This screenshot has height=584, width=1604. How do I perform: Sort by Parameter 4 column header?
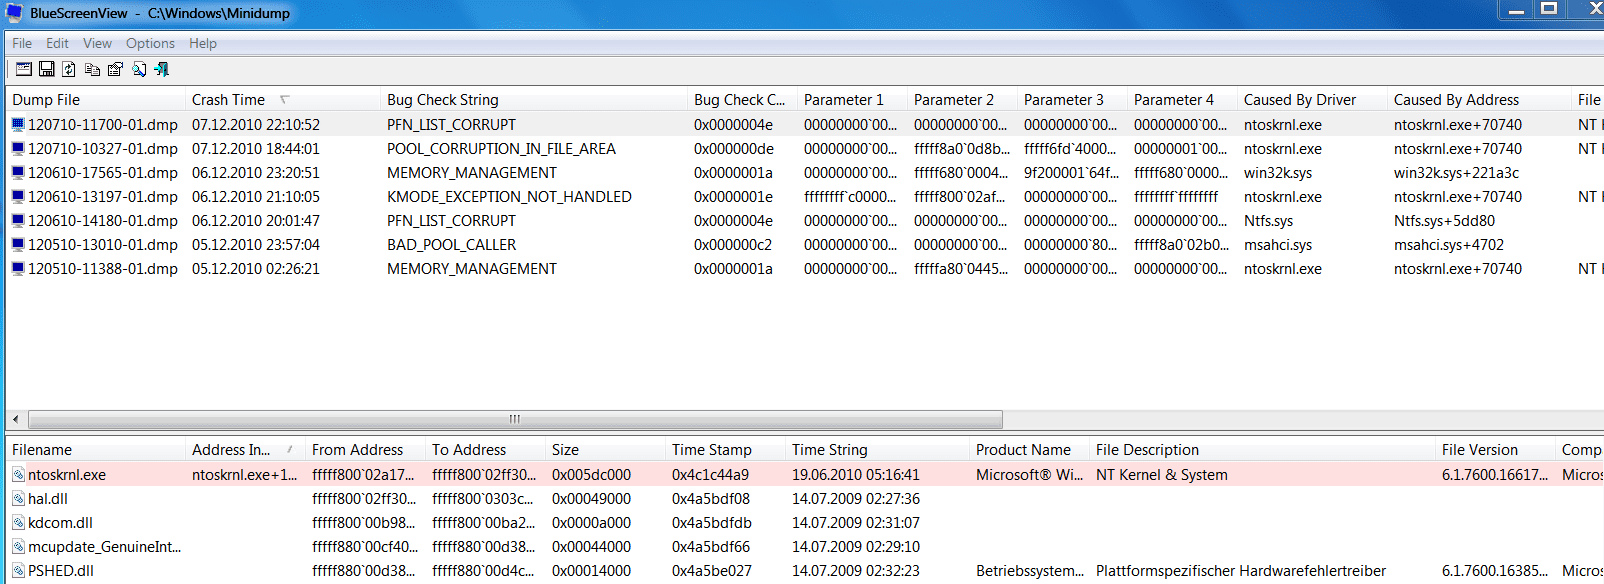tap(1183, 100)
